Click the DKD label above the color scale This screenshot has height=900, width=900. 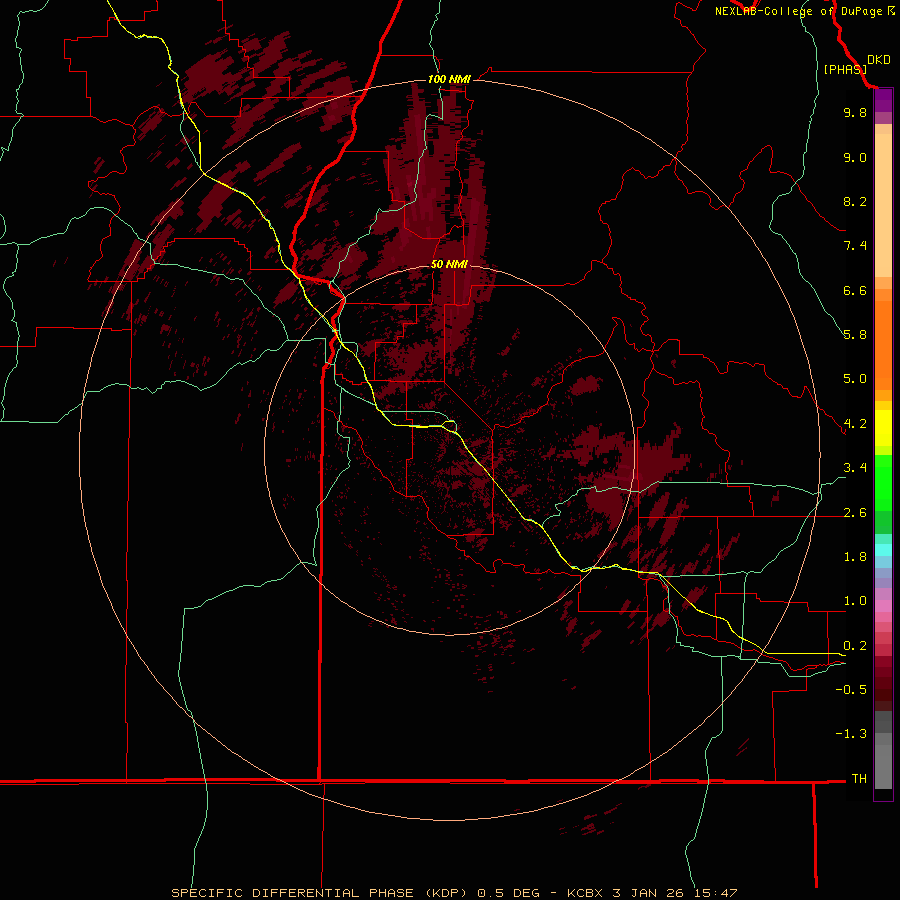[879, 60]
